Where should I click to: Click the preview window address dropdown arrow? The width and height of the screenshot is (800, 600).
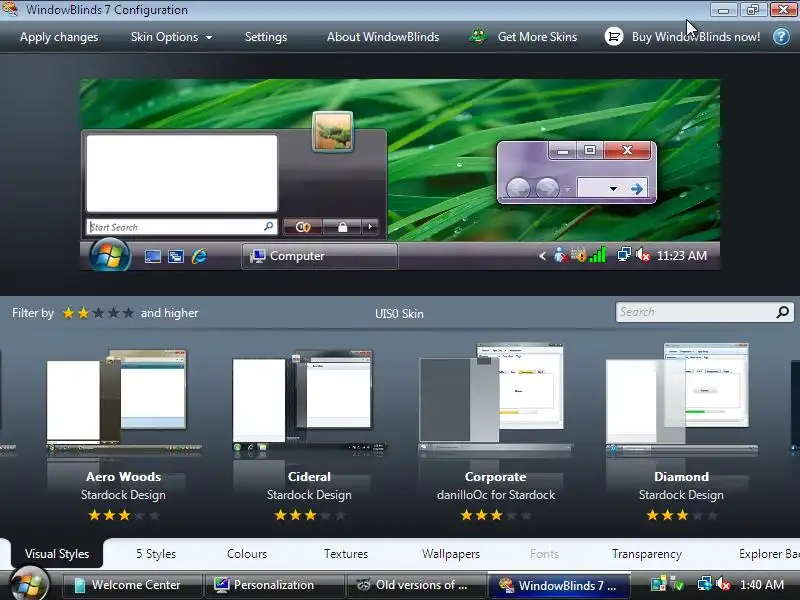point(613,189)
